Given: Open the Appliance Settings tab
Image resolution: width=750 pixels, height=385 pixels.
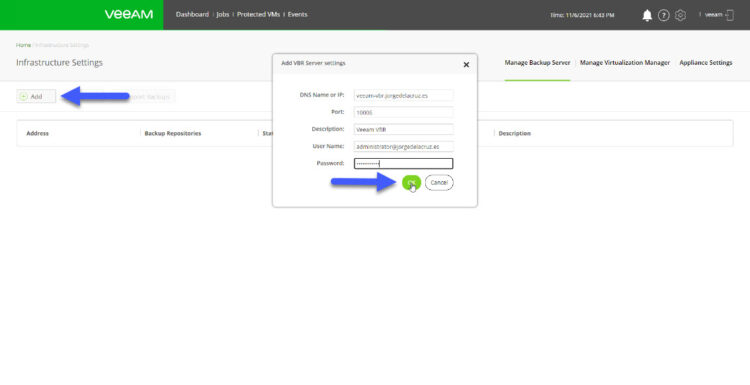Looking at the screenshot, I should pos(706,63).
